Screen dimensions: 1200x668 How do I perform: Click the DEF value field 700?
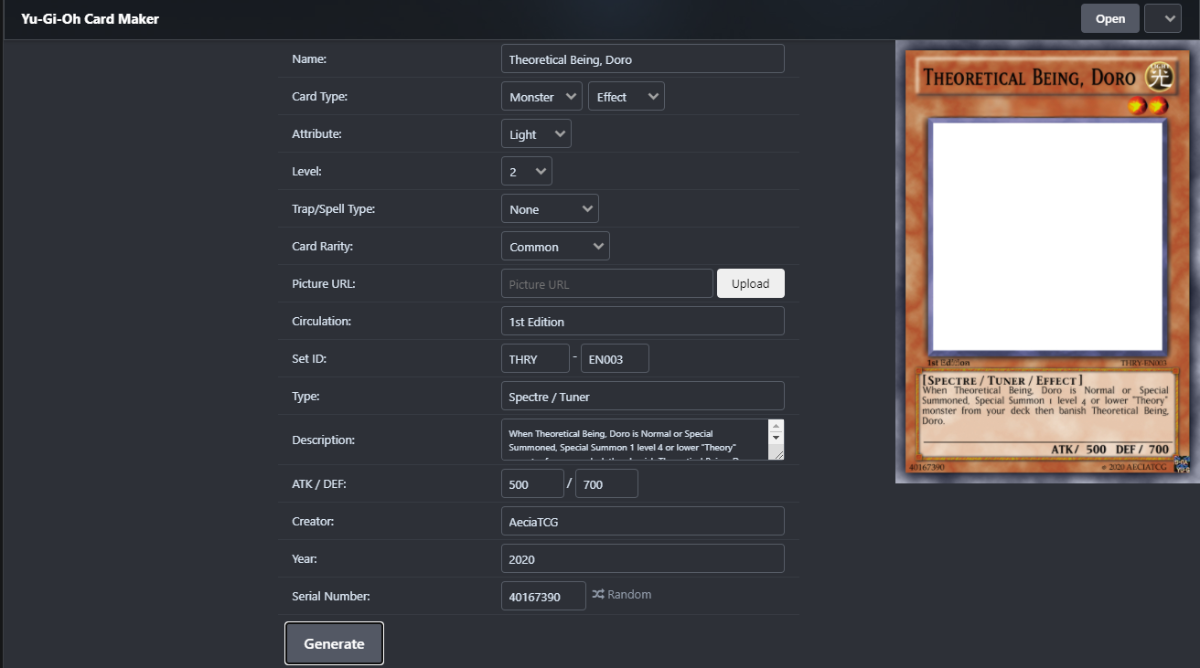[606, 484]
